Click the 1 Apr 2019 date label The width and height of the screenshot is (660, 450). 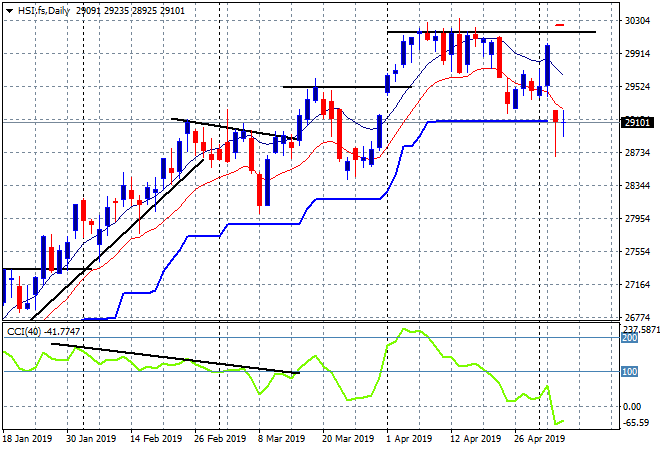tap(409, 439)
